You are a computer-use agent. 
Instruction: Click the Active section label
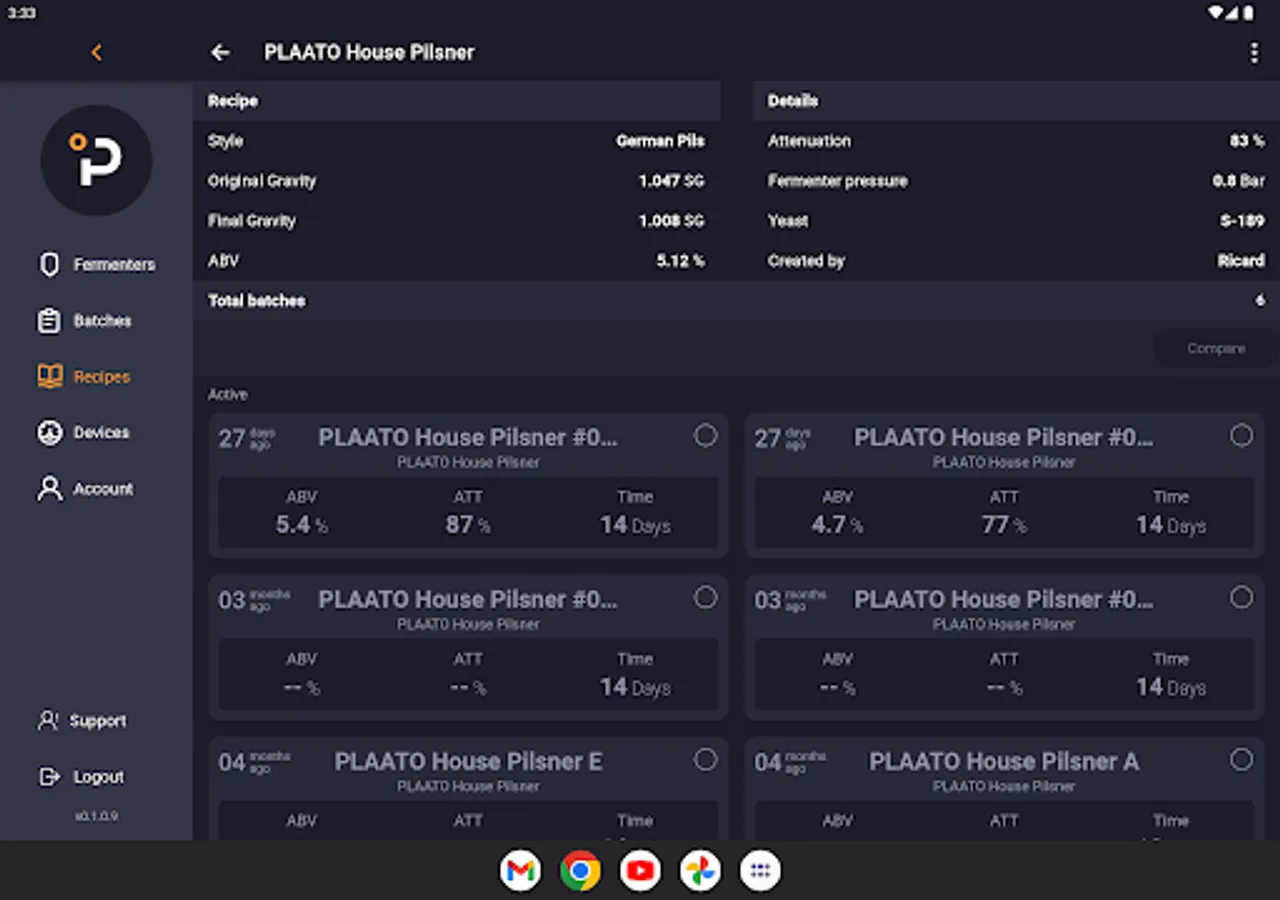pyautogui.click(x=227, y=394)
